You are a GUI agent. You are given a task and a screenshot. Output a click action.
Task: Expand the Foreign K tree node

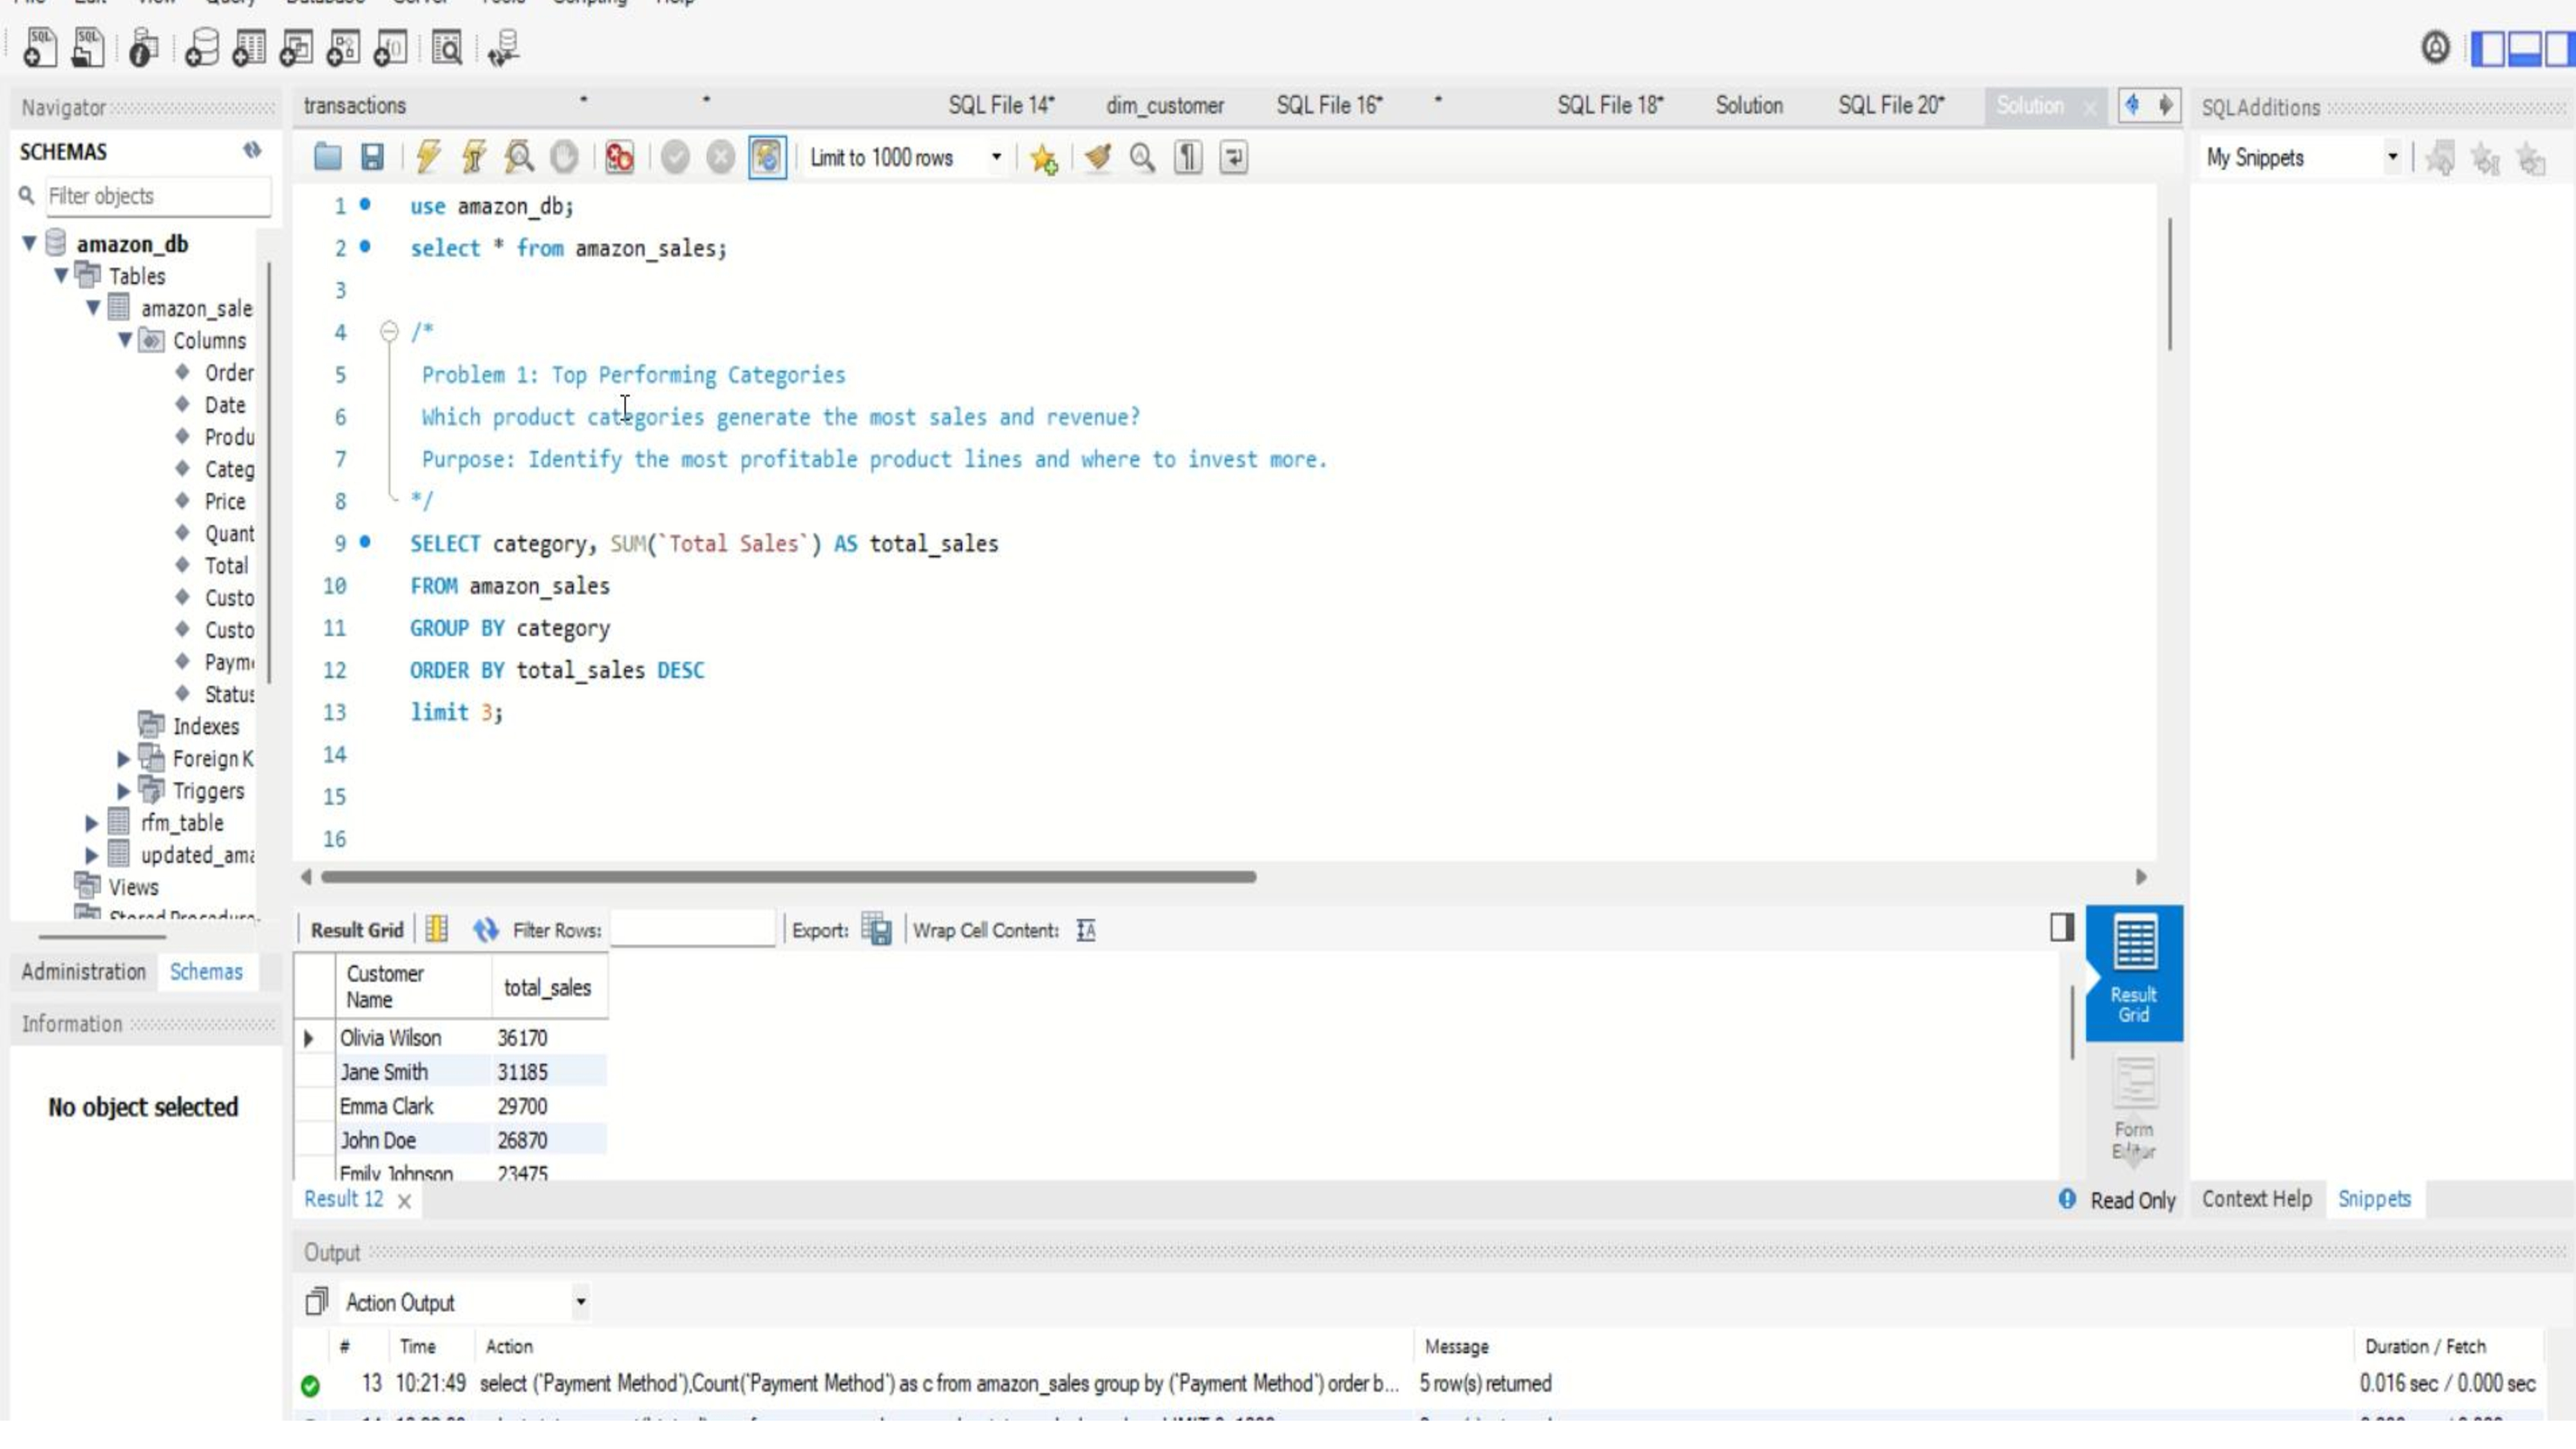[124, 759]
